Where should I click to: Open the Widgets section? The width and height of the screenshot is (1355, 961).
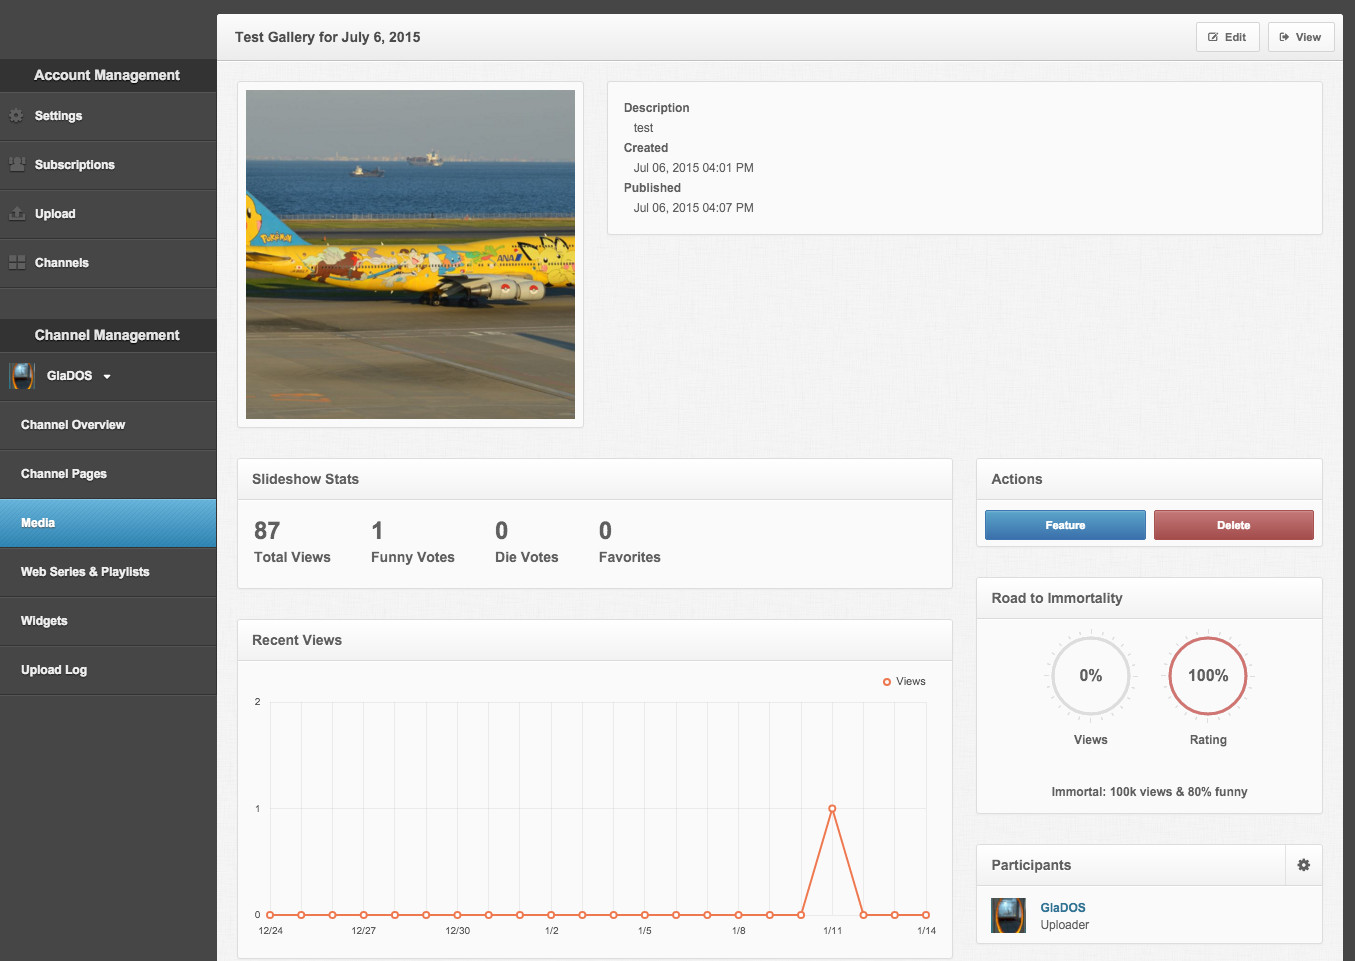coord(108,621)
